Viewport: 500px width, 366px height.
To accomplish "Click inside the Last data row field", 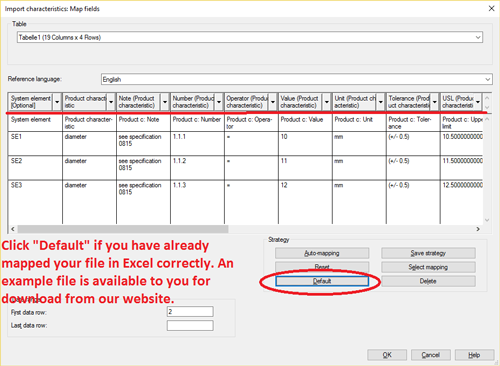I will click(x=190, y=325).
